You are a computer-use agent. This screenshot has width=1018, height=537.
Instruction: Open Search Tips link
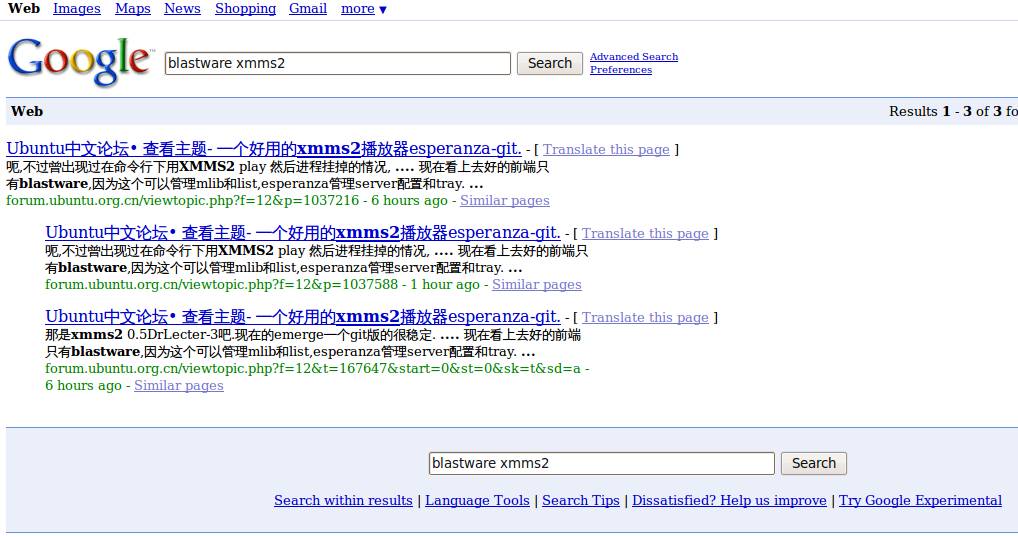pos(580,501)
